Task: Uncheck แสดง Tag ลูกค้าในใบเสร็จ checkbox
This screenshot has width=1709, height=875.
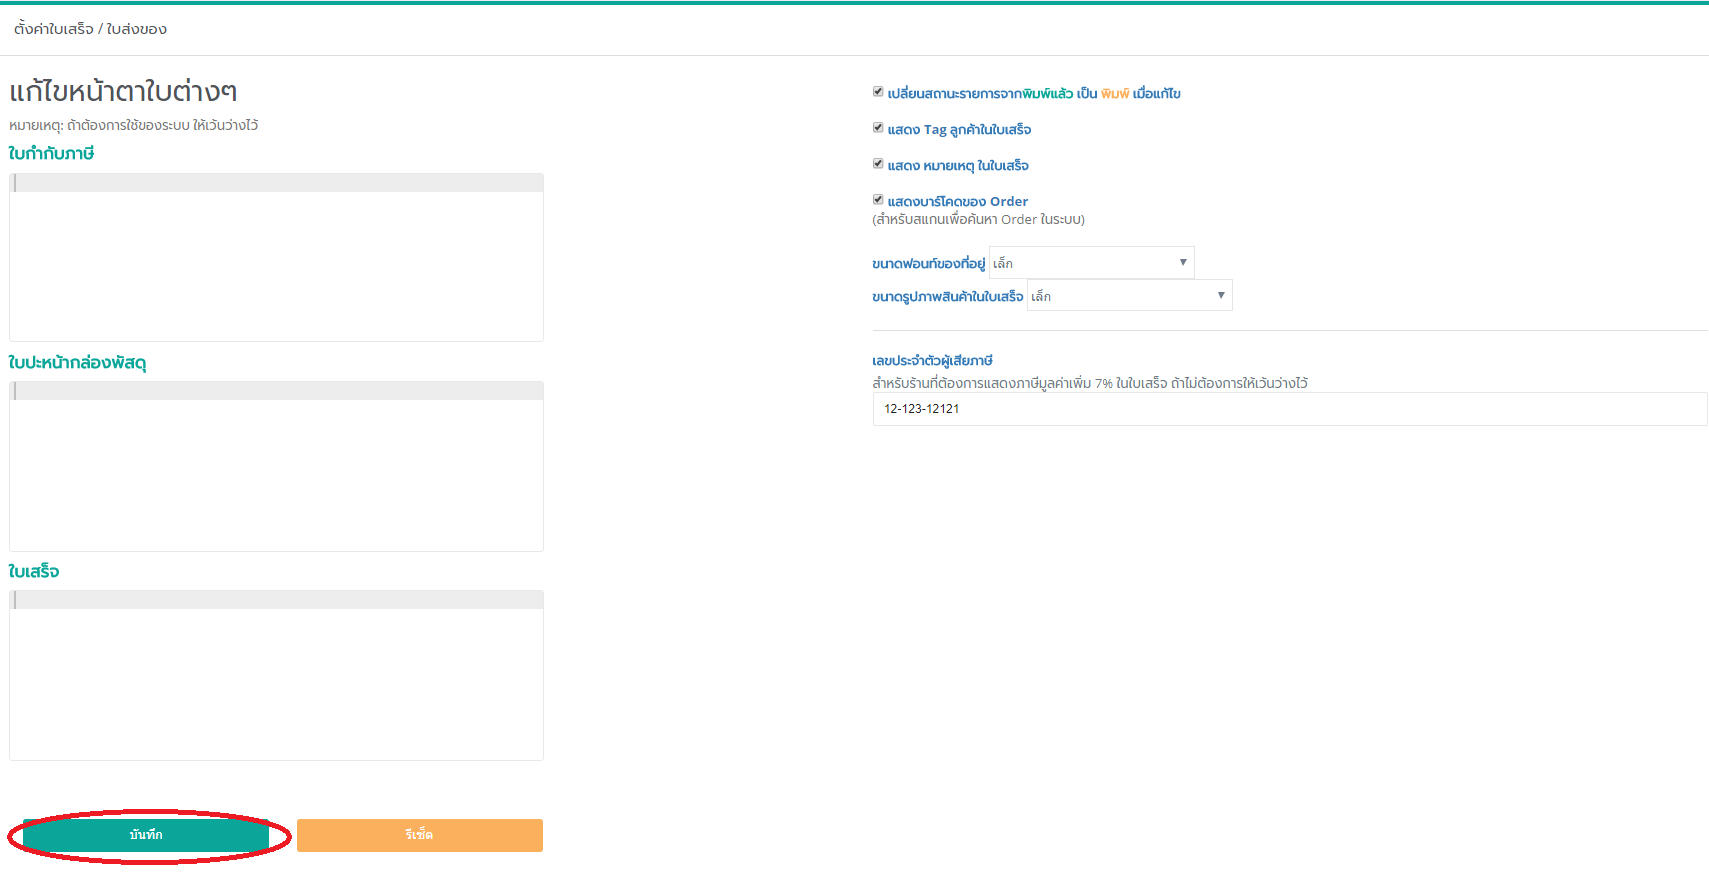Action: point(878,128)
